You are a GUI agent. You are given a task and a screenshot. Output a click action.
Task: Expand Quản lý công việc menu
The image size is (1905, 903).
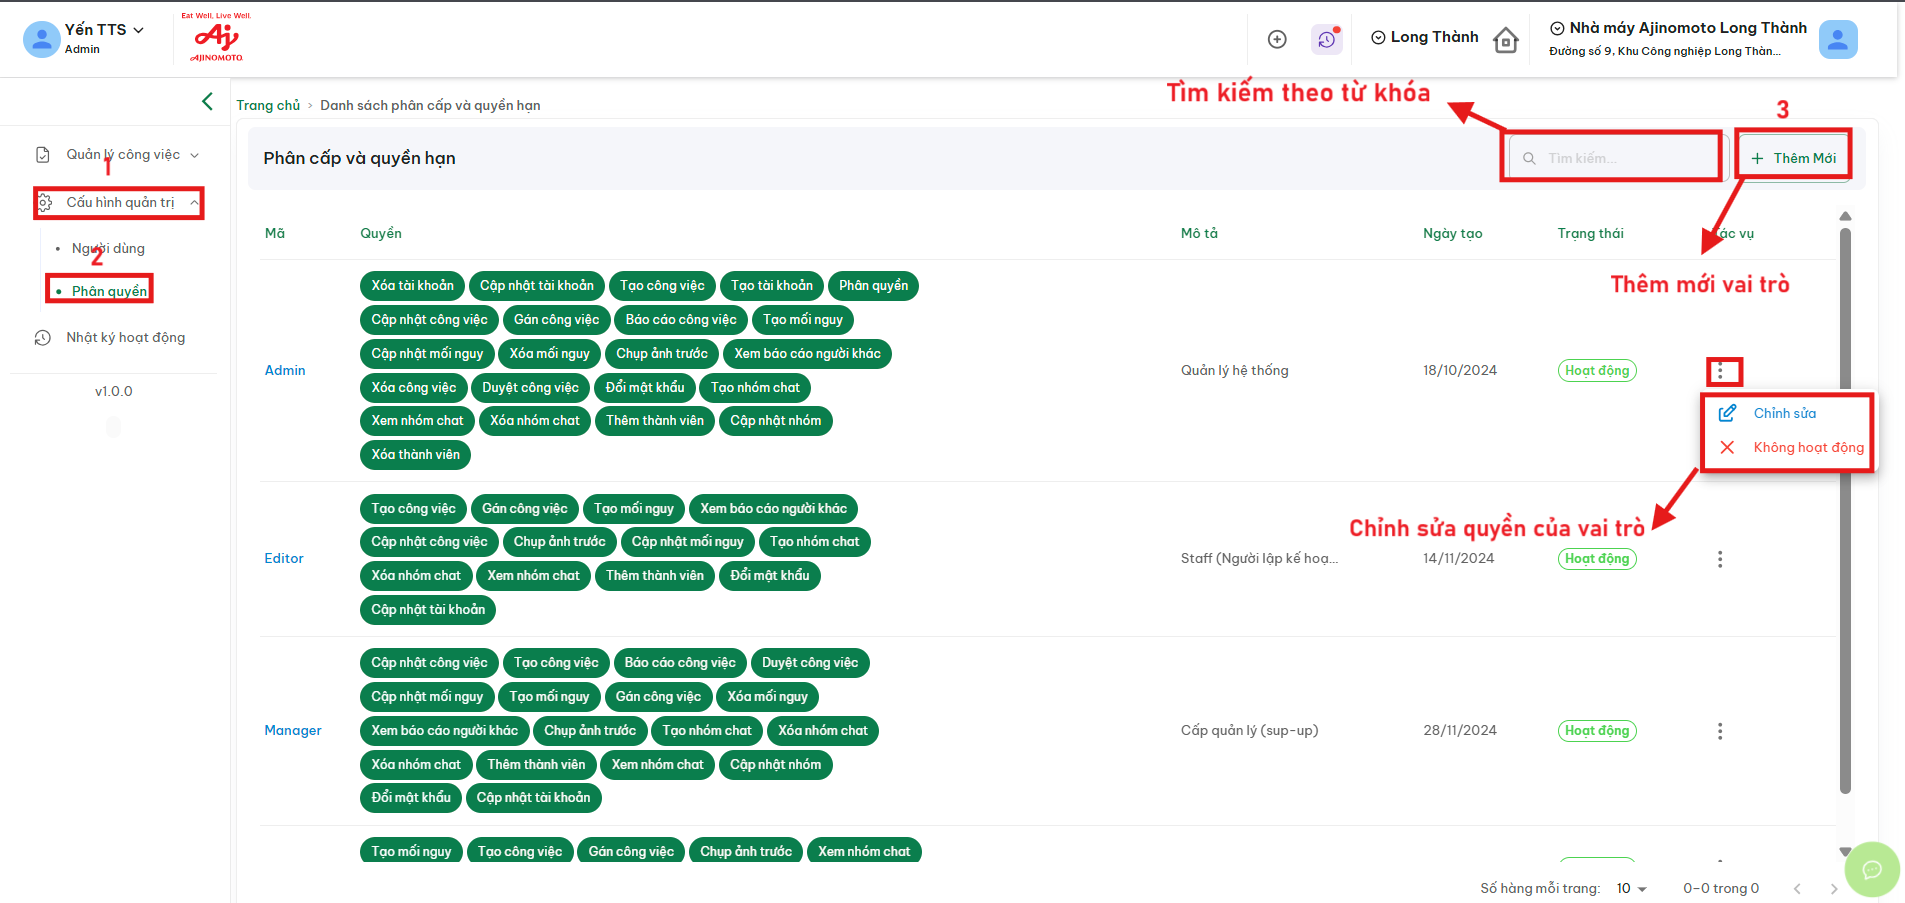pos(120,155)
